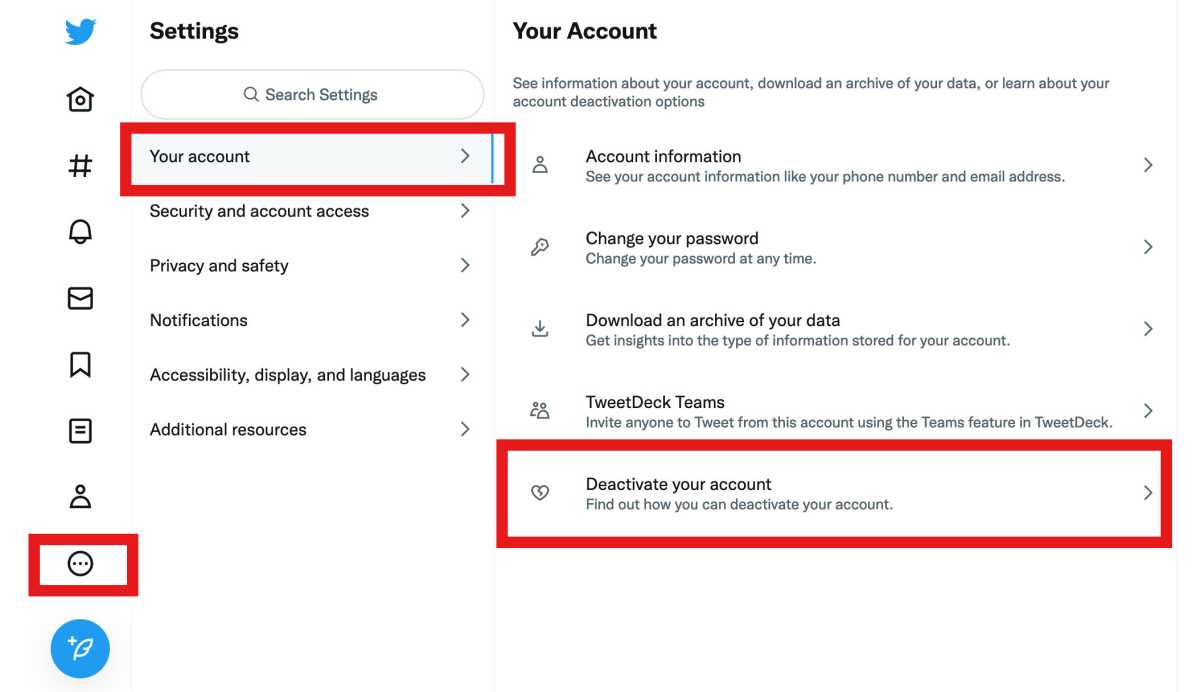
Task: Click the Twitter bird logo
Action: (80, 32)
